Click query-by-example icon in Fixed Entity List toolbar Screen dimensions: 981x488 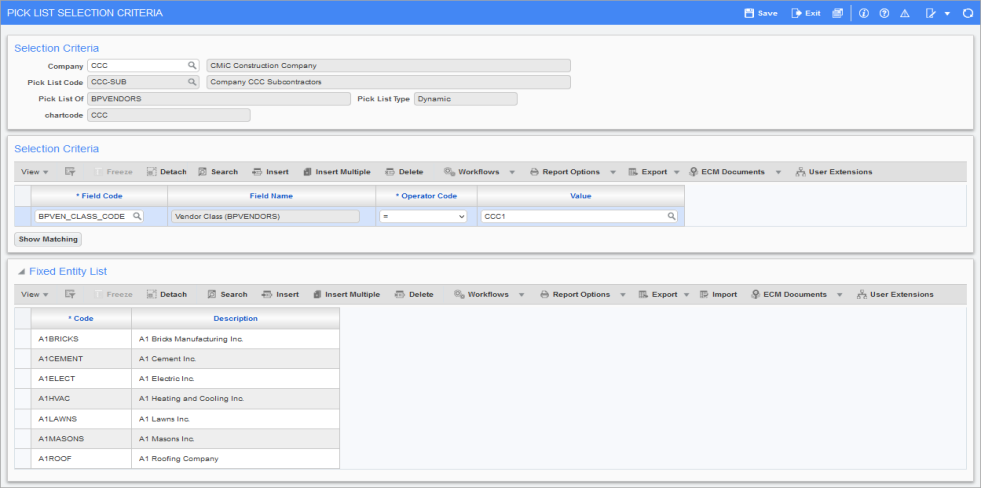point(69,294)
